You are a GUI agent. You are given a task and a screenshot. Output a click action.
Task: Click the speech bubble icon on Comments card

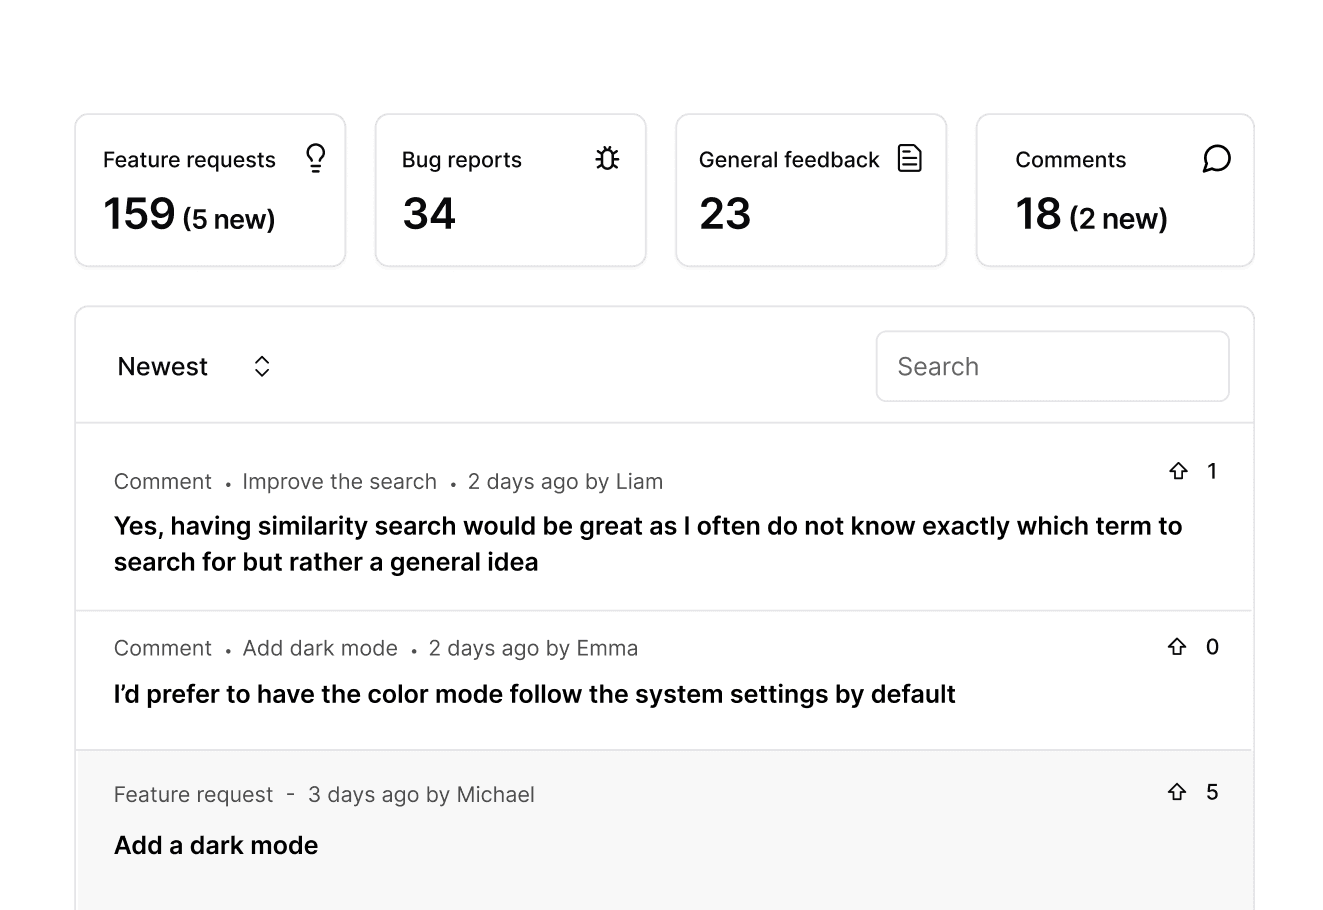click(1216, 158)
